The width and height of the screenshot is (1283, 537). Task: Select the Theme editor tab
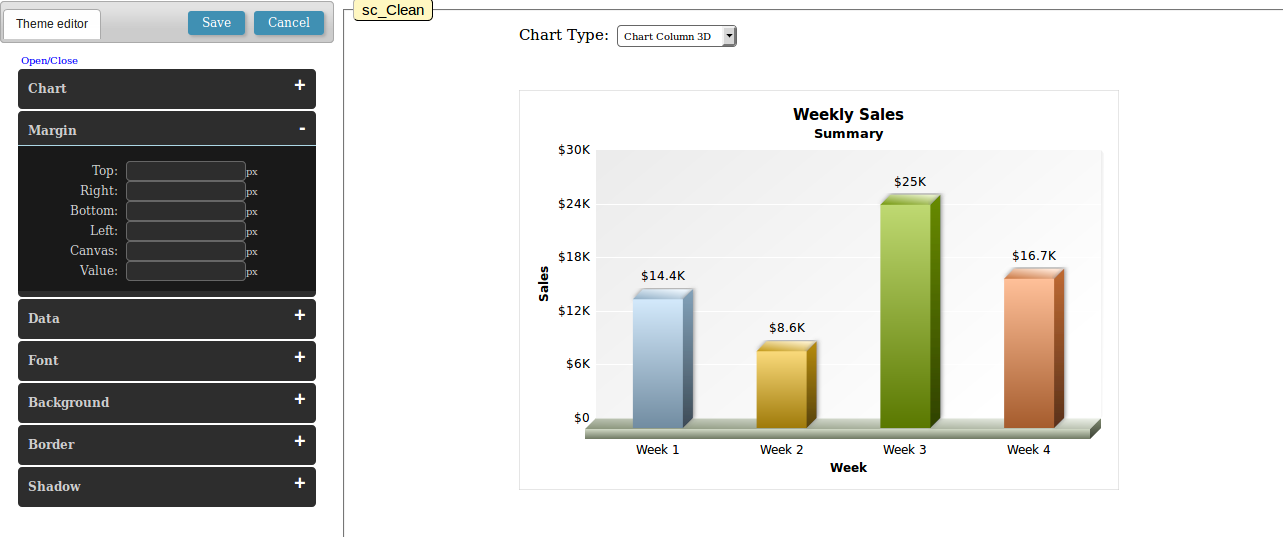coord(52,24)
